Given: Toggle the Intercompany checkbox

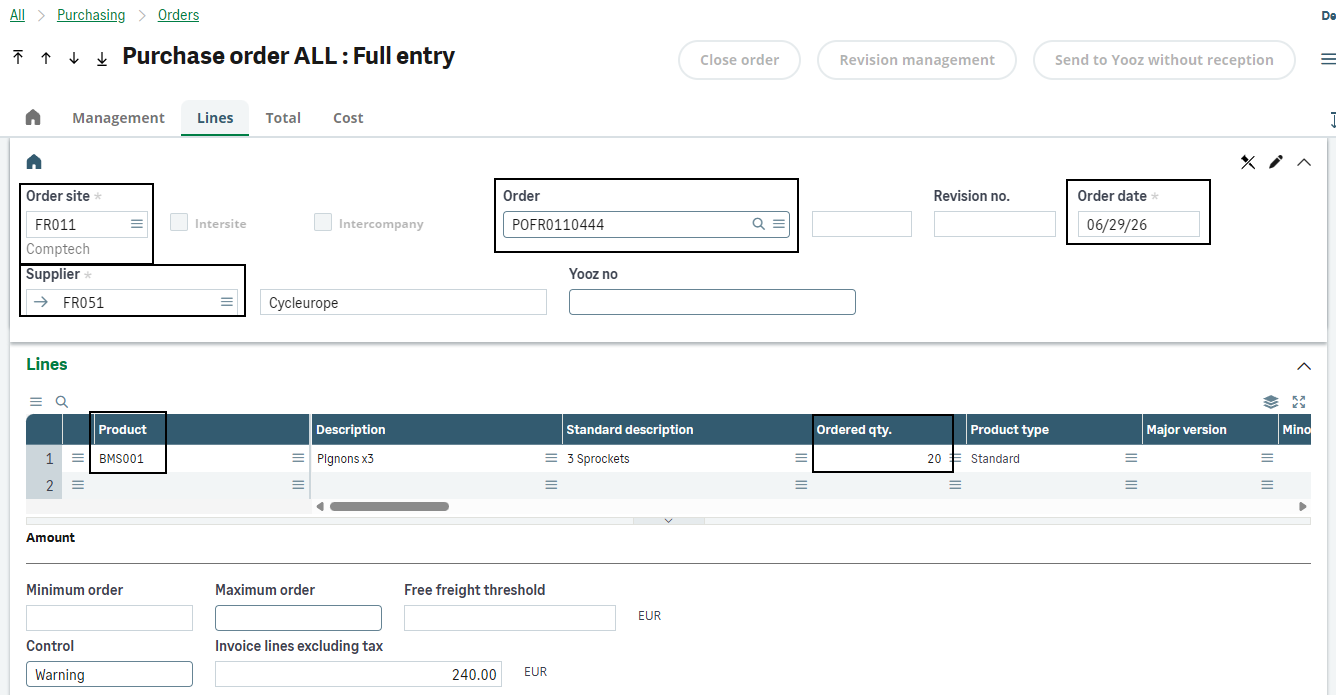Looking at the screenshot, I should point(323,222).
